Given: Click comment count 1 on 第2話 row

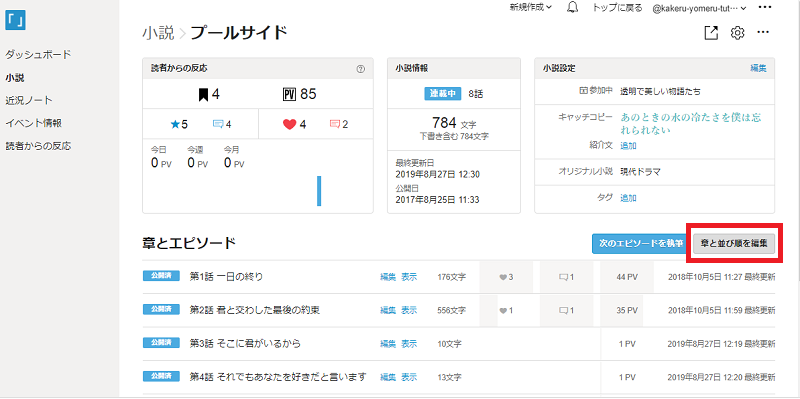Looking at the screenshot, I should click(566, 310).
